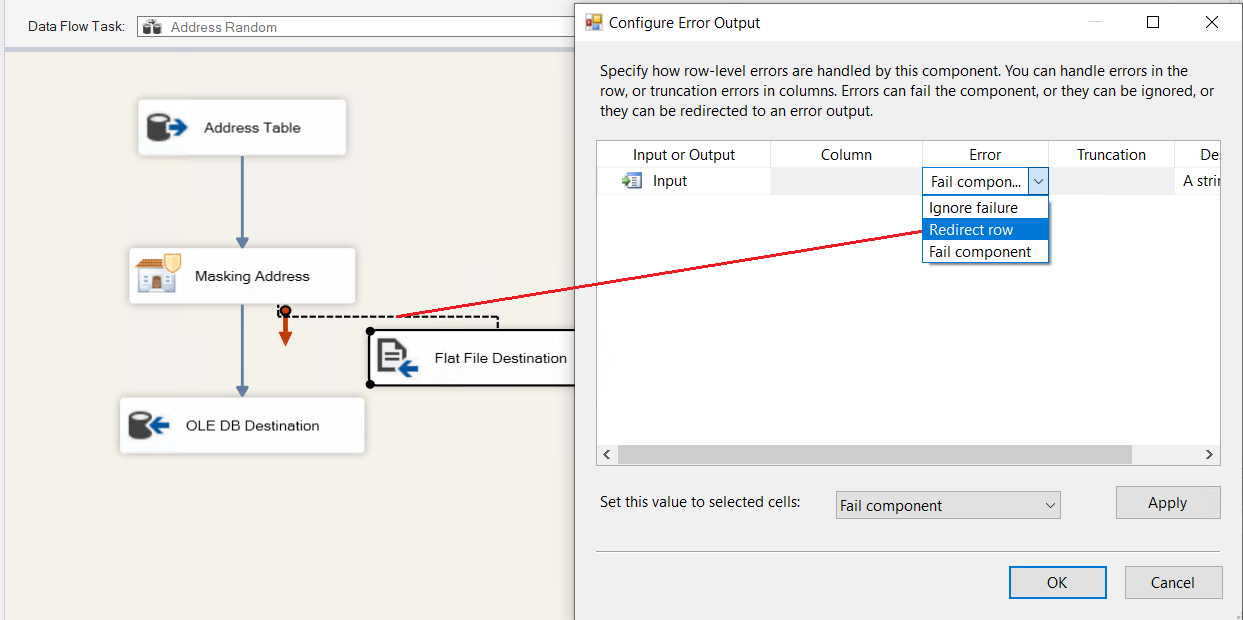Viewport: 1243px width, 620px height.
Task: Click the Configure Error Output dialog icon
Action: [x=594, y=22]
